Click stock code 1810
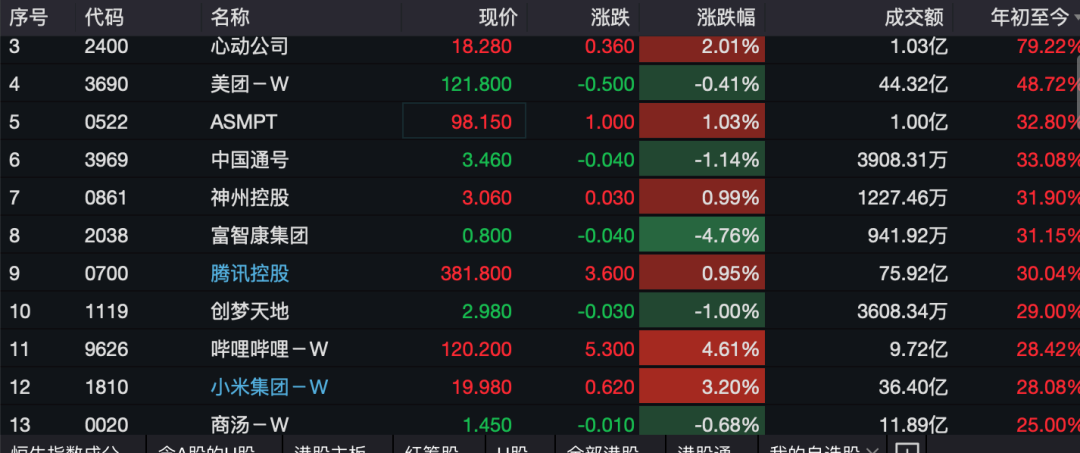1080x453 pixels. [x=106, y=387]
